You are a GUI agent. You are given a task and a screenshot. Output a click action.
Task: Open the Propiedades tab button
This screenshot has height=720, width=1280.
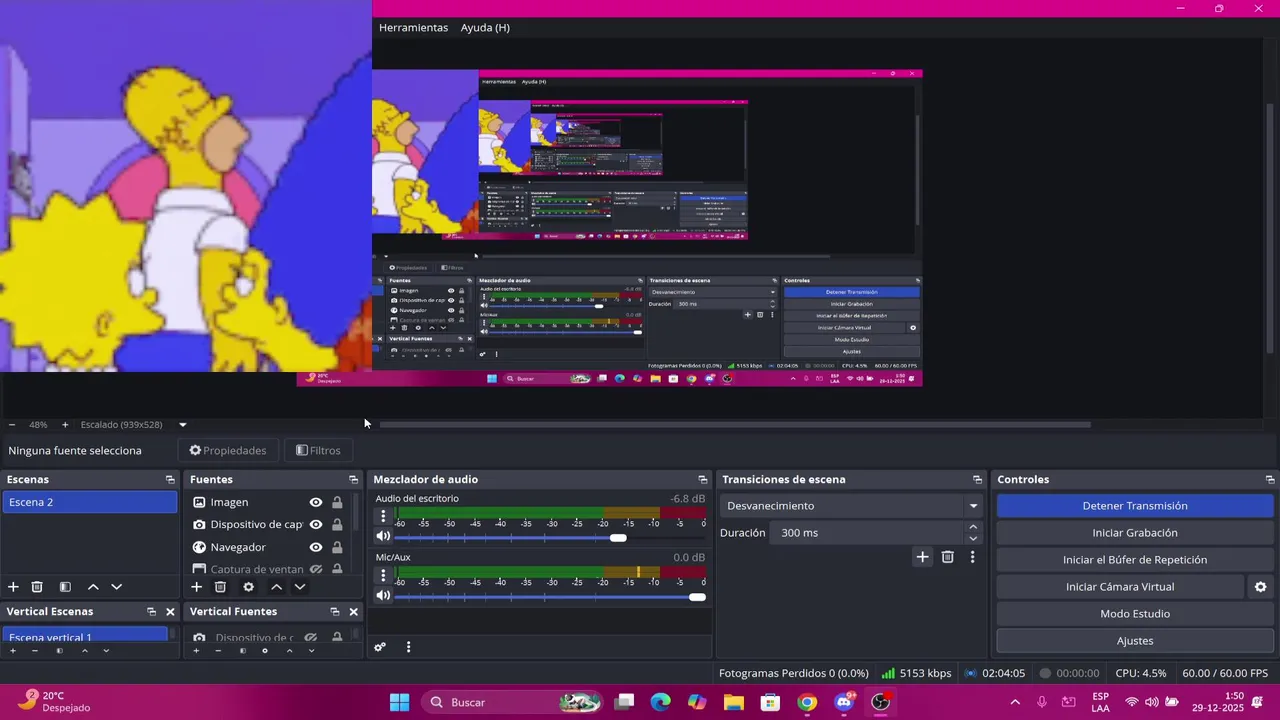(228, 450)
